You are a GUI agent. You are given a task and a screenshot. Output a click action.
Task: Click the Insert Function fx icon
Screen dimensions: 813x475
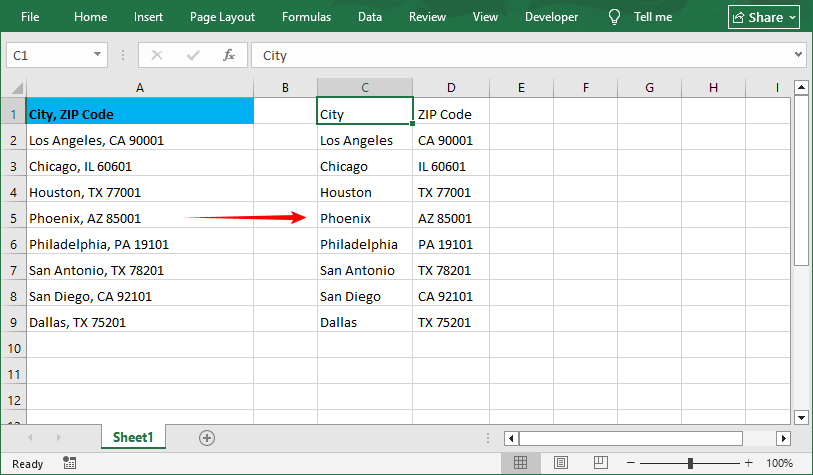pyautogui.click(x=229, y=55)
